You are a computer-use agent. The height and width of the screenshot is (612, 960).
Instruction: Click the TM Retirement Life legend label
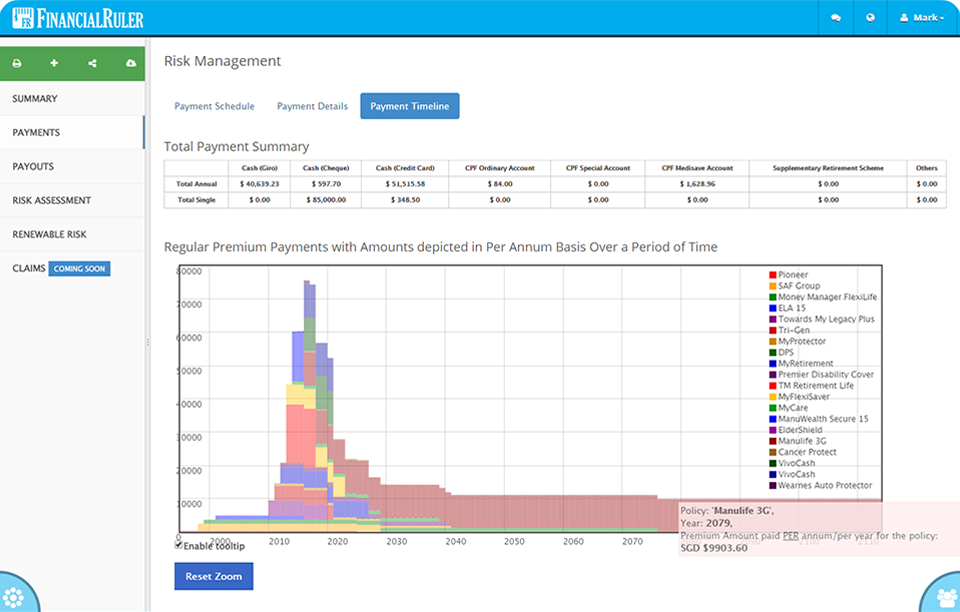[x=816, y=386]
